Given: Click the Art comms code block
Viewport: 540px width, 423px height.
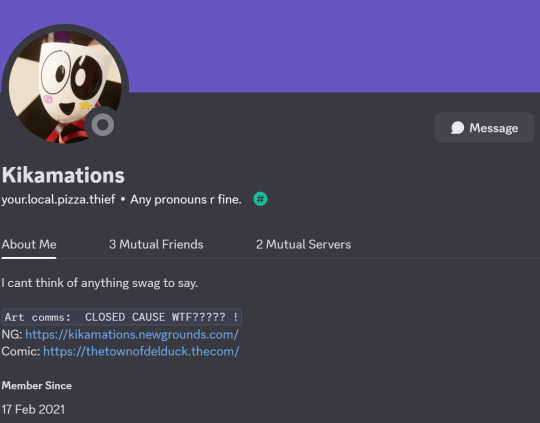Looking at the screenshot, I should click(122, 317).
